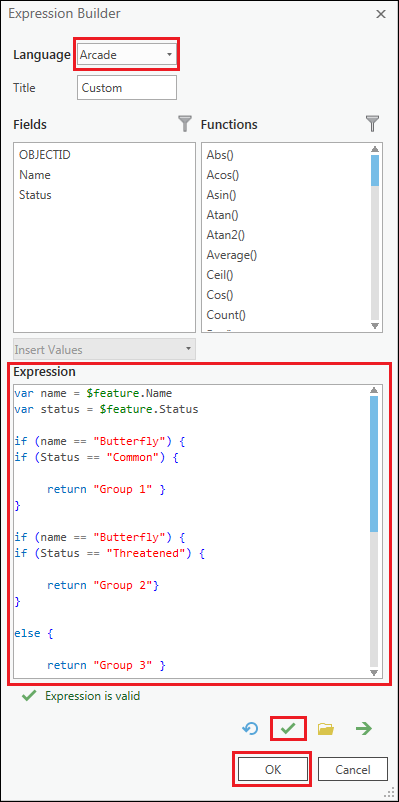Select the Atan() function
Screen dimensions: 399x802
tap(223, 215)
